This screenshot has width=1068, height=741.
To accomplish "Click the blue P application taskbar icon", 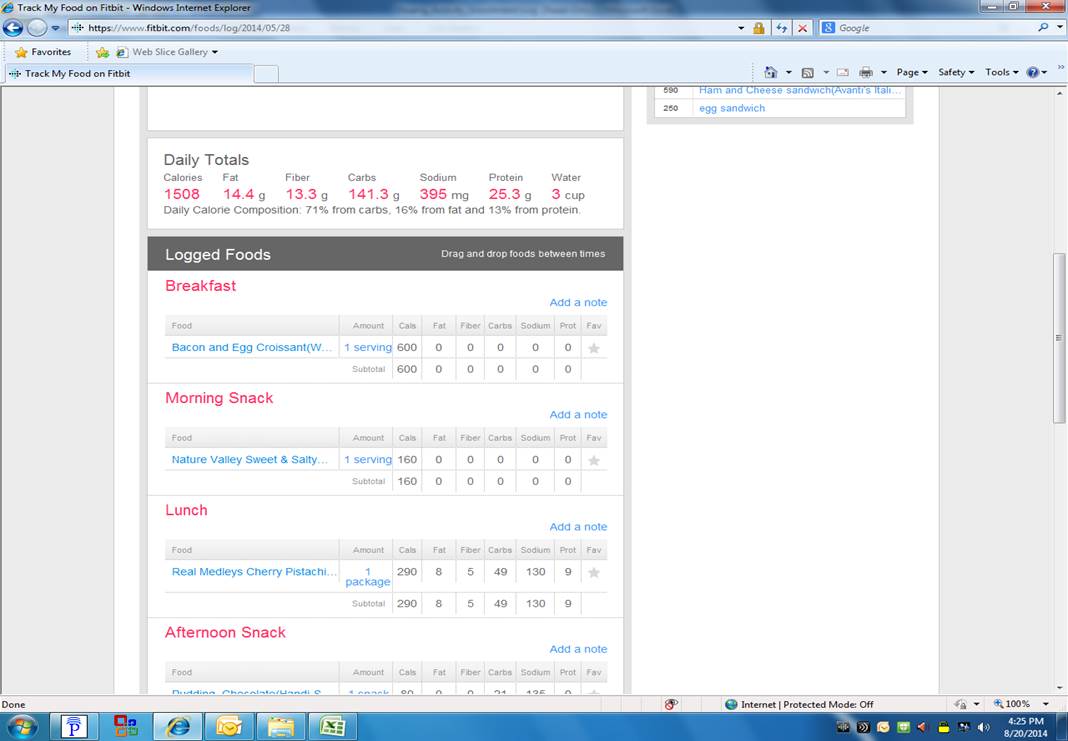I will 74,727.
